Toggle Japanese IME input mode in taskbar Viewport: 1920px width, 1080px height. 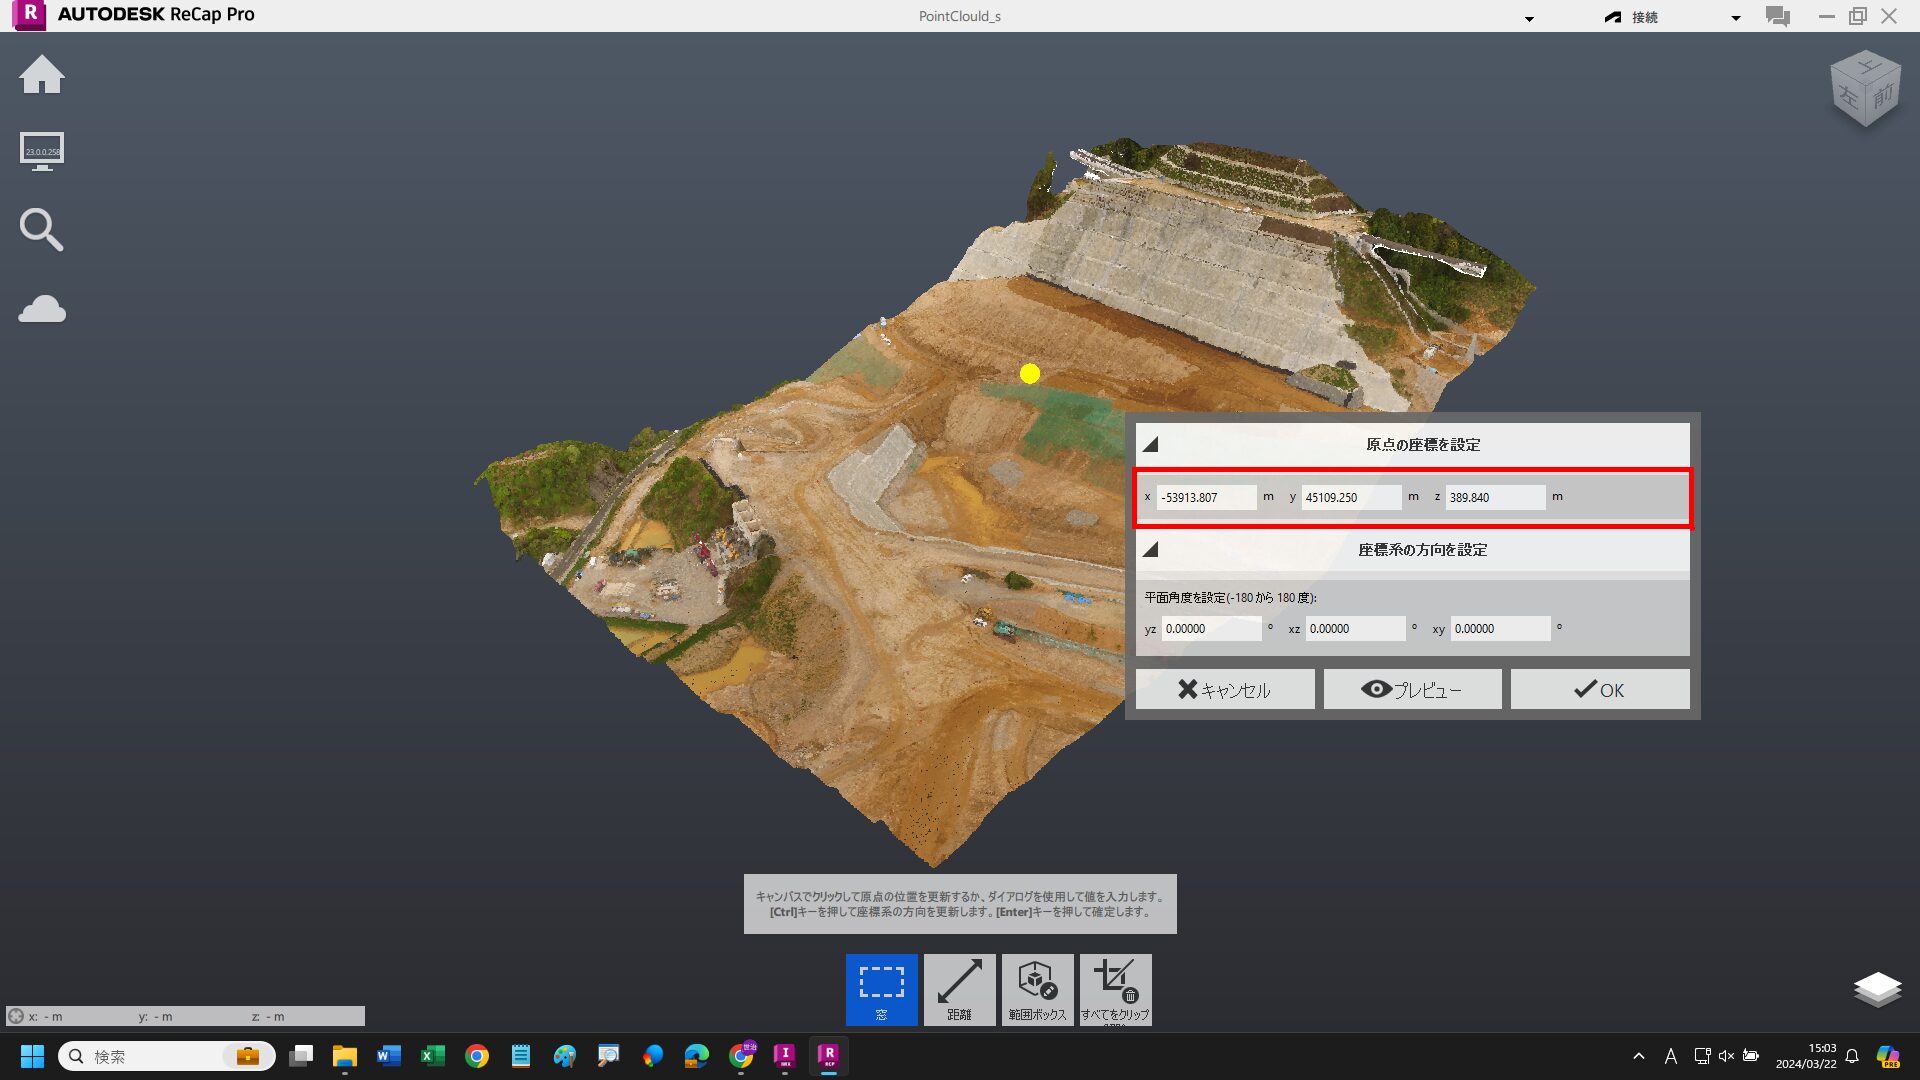pyautogui.click(x=1670, y=1056)
